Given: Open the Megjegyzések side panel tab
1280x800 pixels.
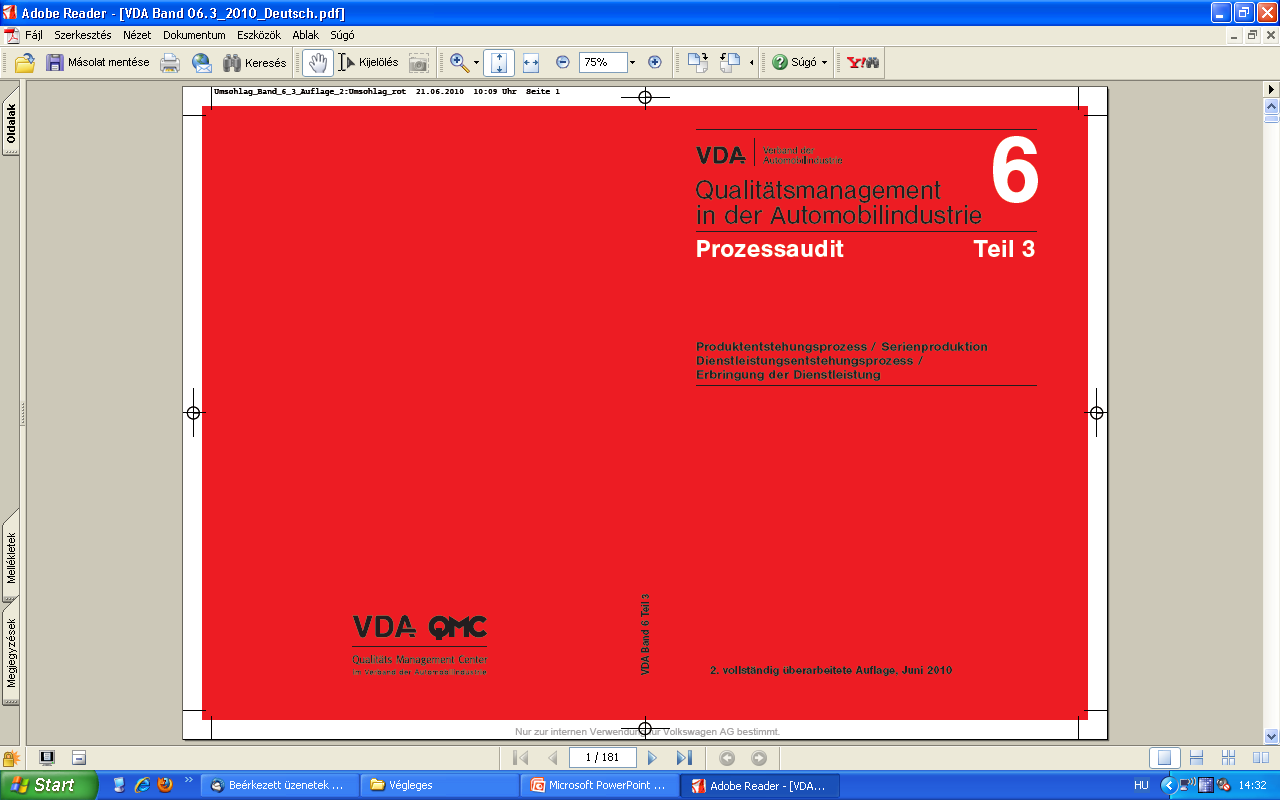Looking at the screenshot, I should [11, 652].
